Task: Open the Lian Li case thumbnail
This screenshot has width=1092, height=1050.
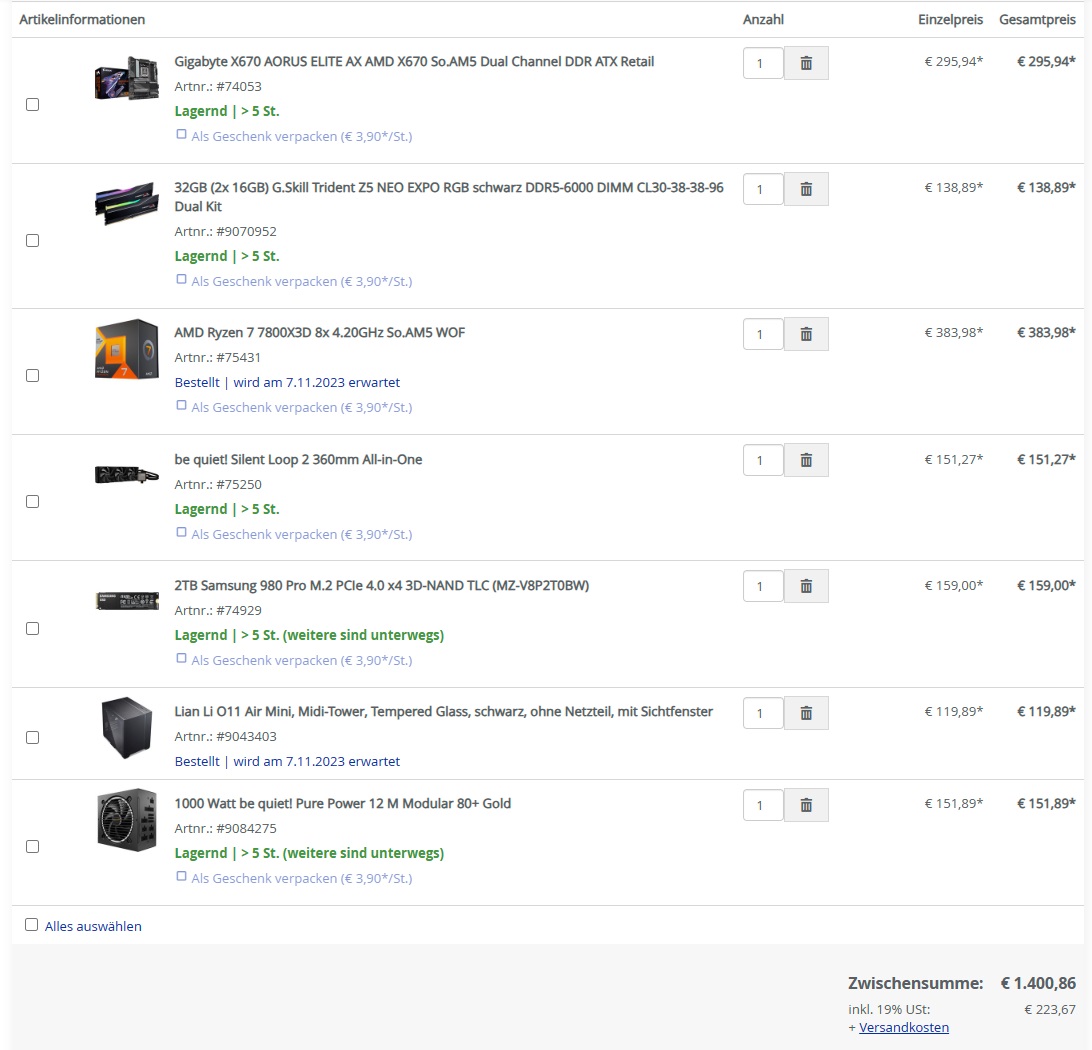Action: coord(127,728)
